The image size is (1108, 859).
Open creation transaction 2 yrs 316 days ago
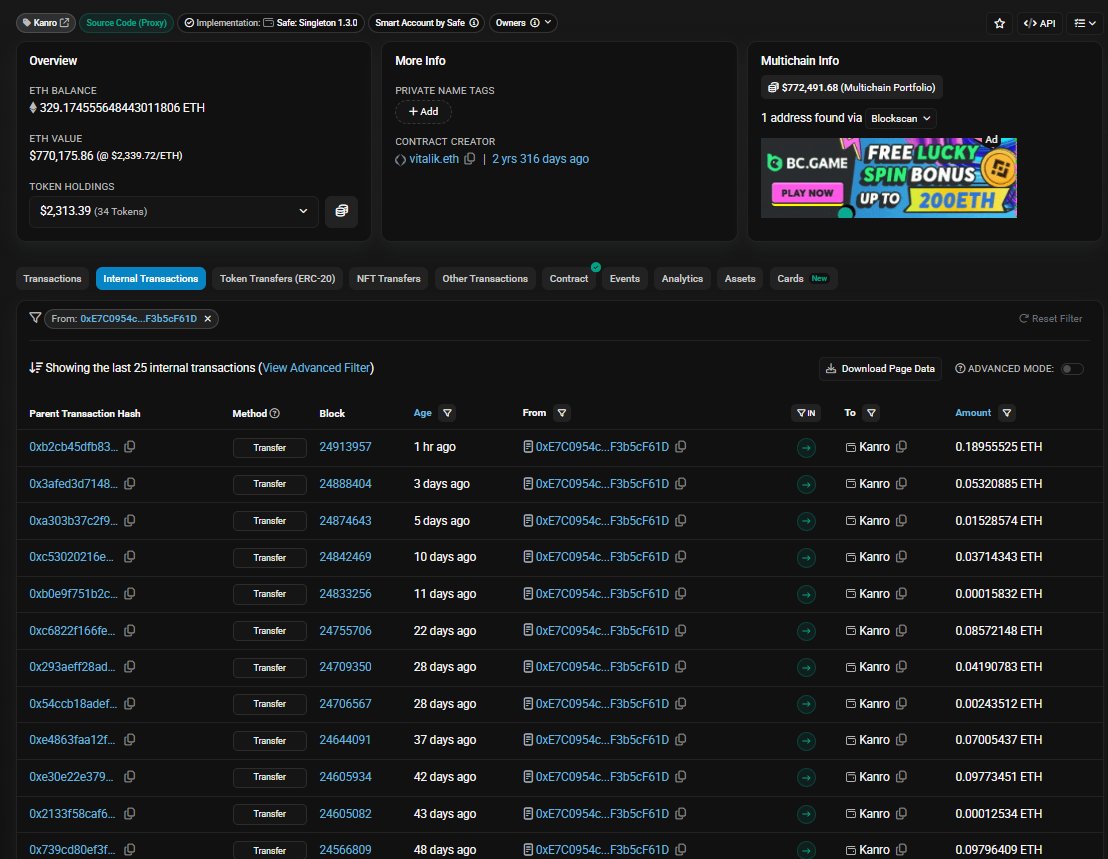pyautogui.click(x=541, y=159)
